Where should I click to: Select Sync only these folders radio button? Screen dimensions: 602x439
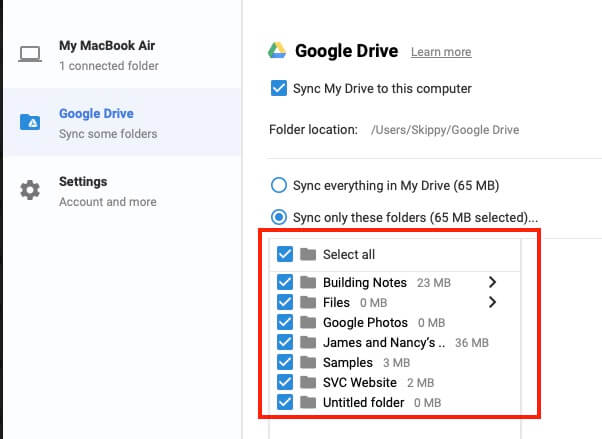[x=279, y=217]
